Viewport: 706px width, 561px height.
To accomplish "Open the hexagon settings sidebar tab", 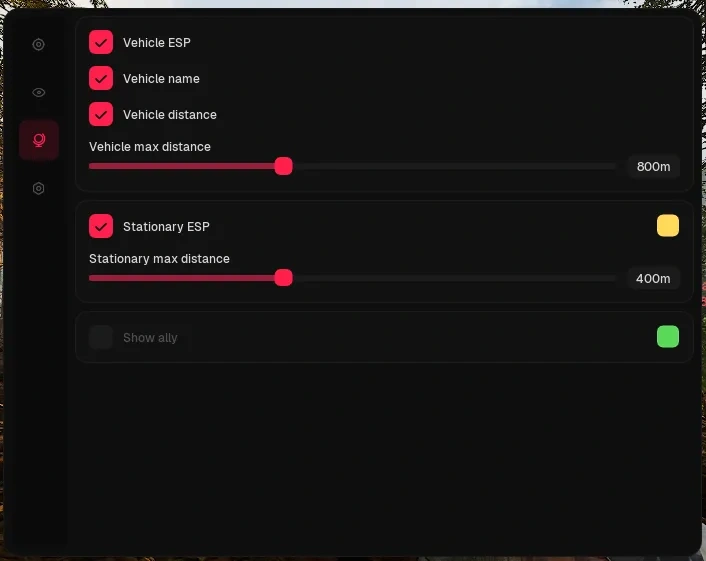I will [39, 188].
